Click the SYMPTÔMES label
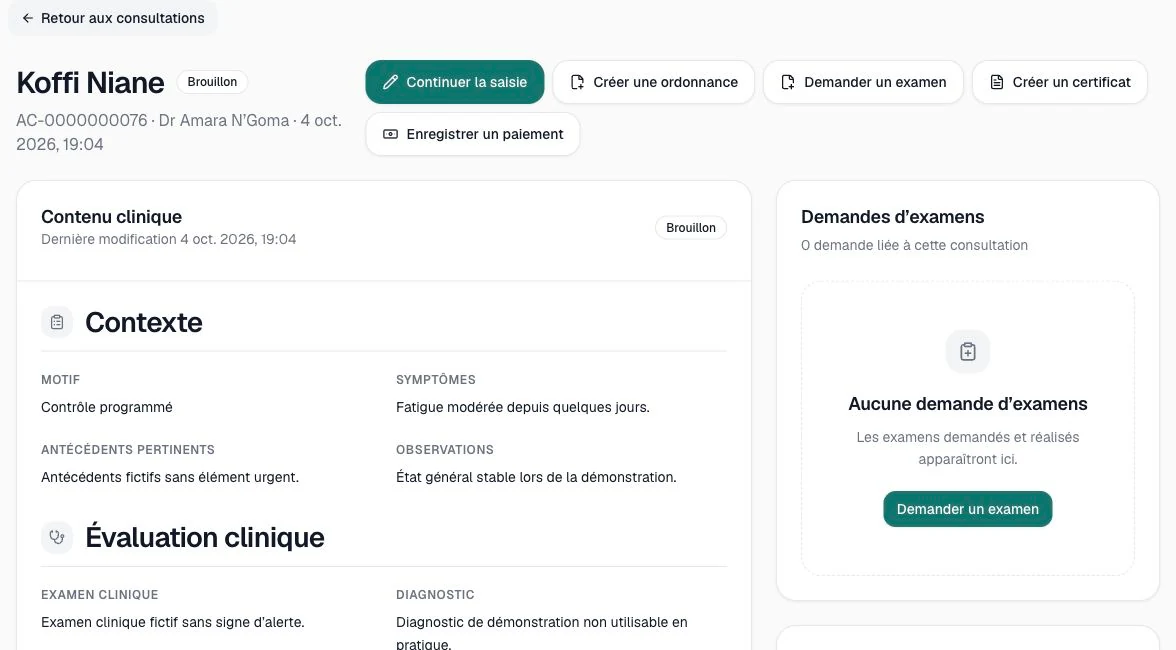The width and height of the screenshot is (1176, 650). (x=436, y=379)
